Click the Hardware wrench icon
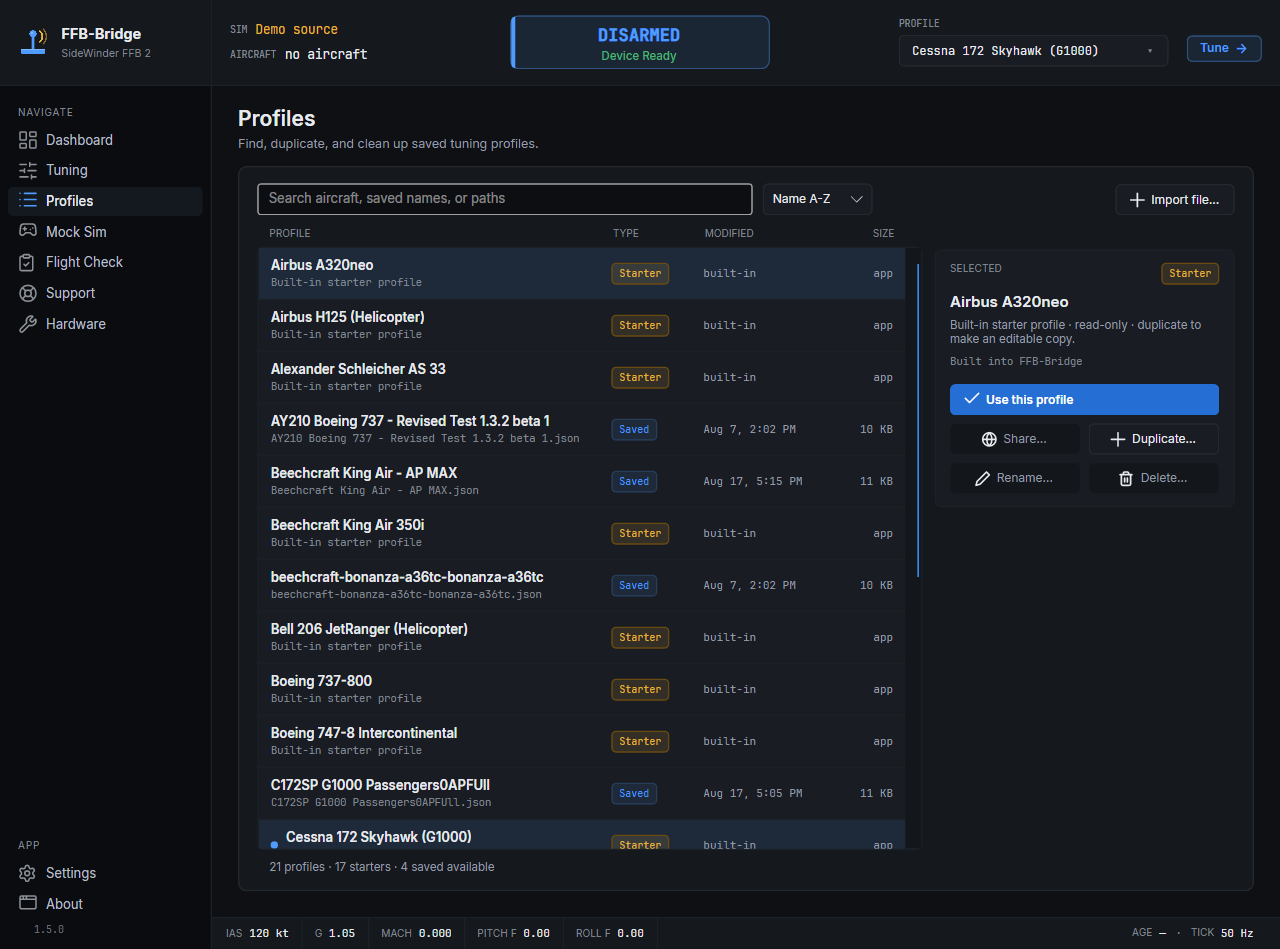Image resolution: width=1280 pixels, height=949 pixels. pos(28,324)
